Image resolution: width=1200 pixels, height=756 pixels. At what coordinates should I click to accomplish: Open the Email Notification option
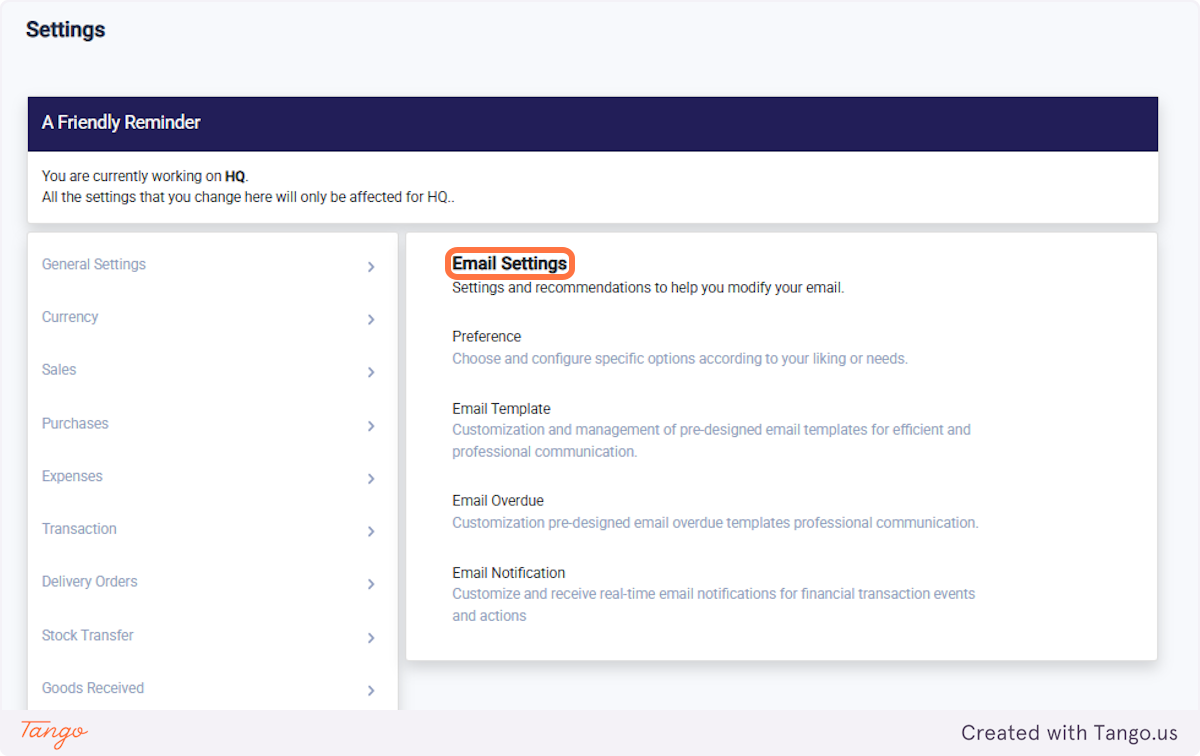[x=509, y=573]
